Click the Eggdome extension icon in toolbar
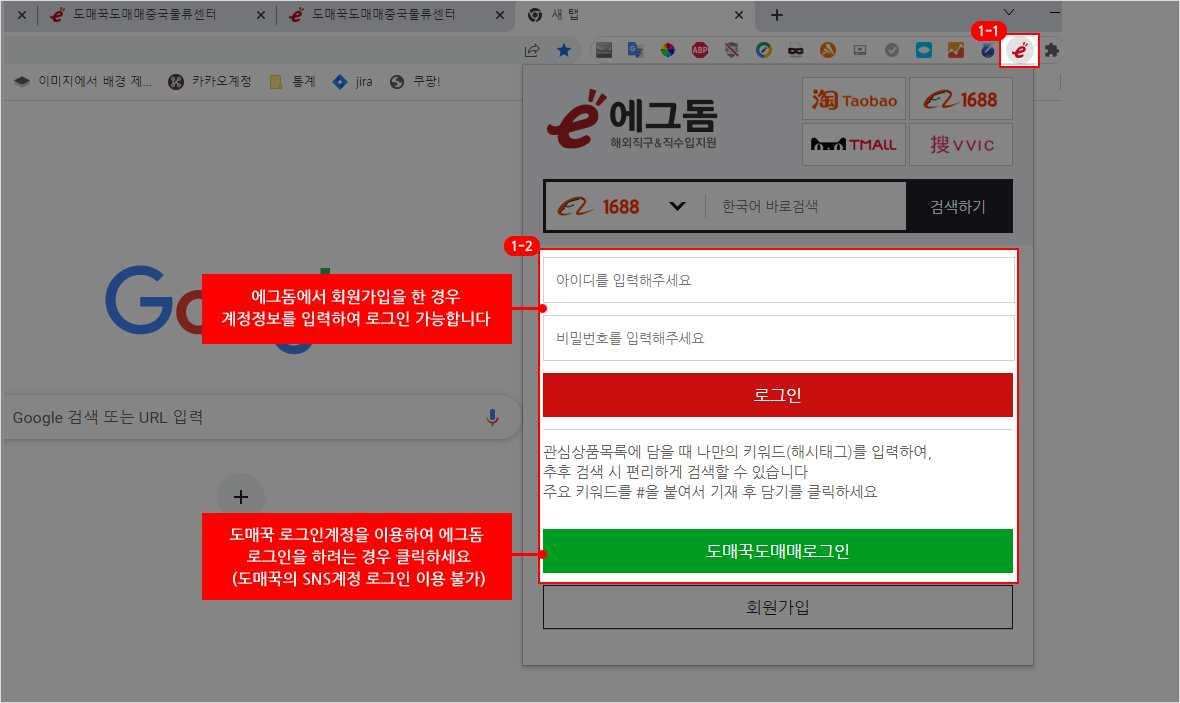1180x703 pixels. point(1020,50)
